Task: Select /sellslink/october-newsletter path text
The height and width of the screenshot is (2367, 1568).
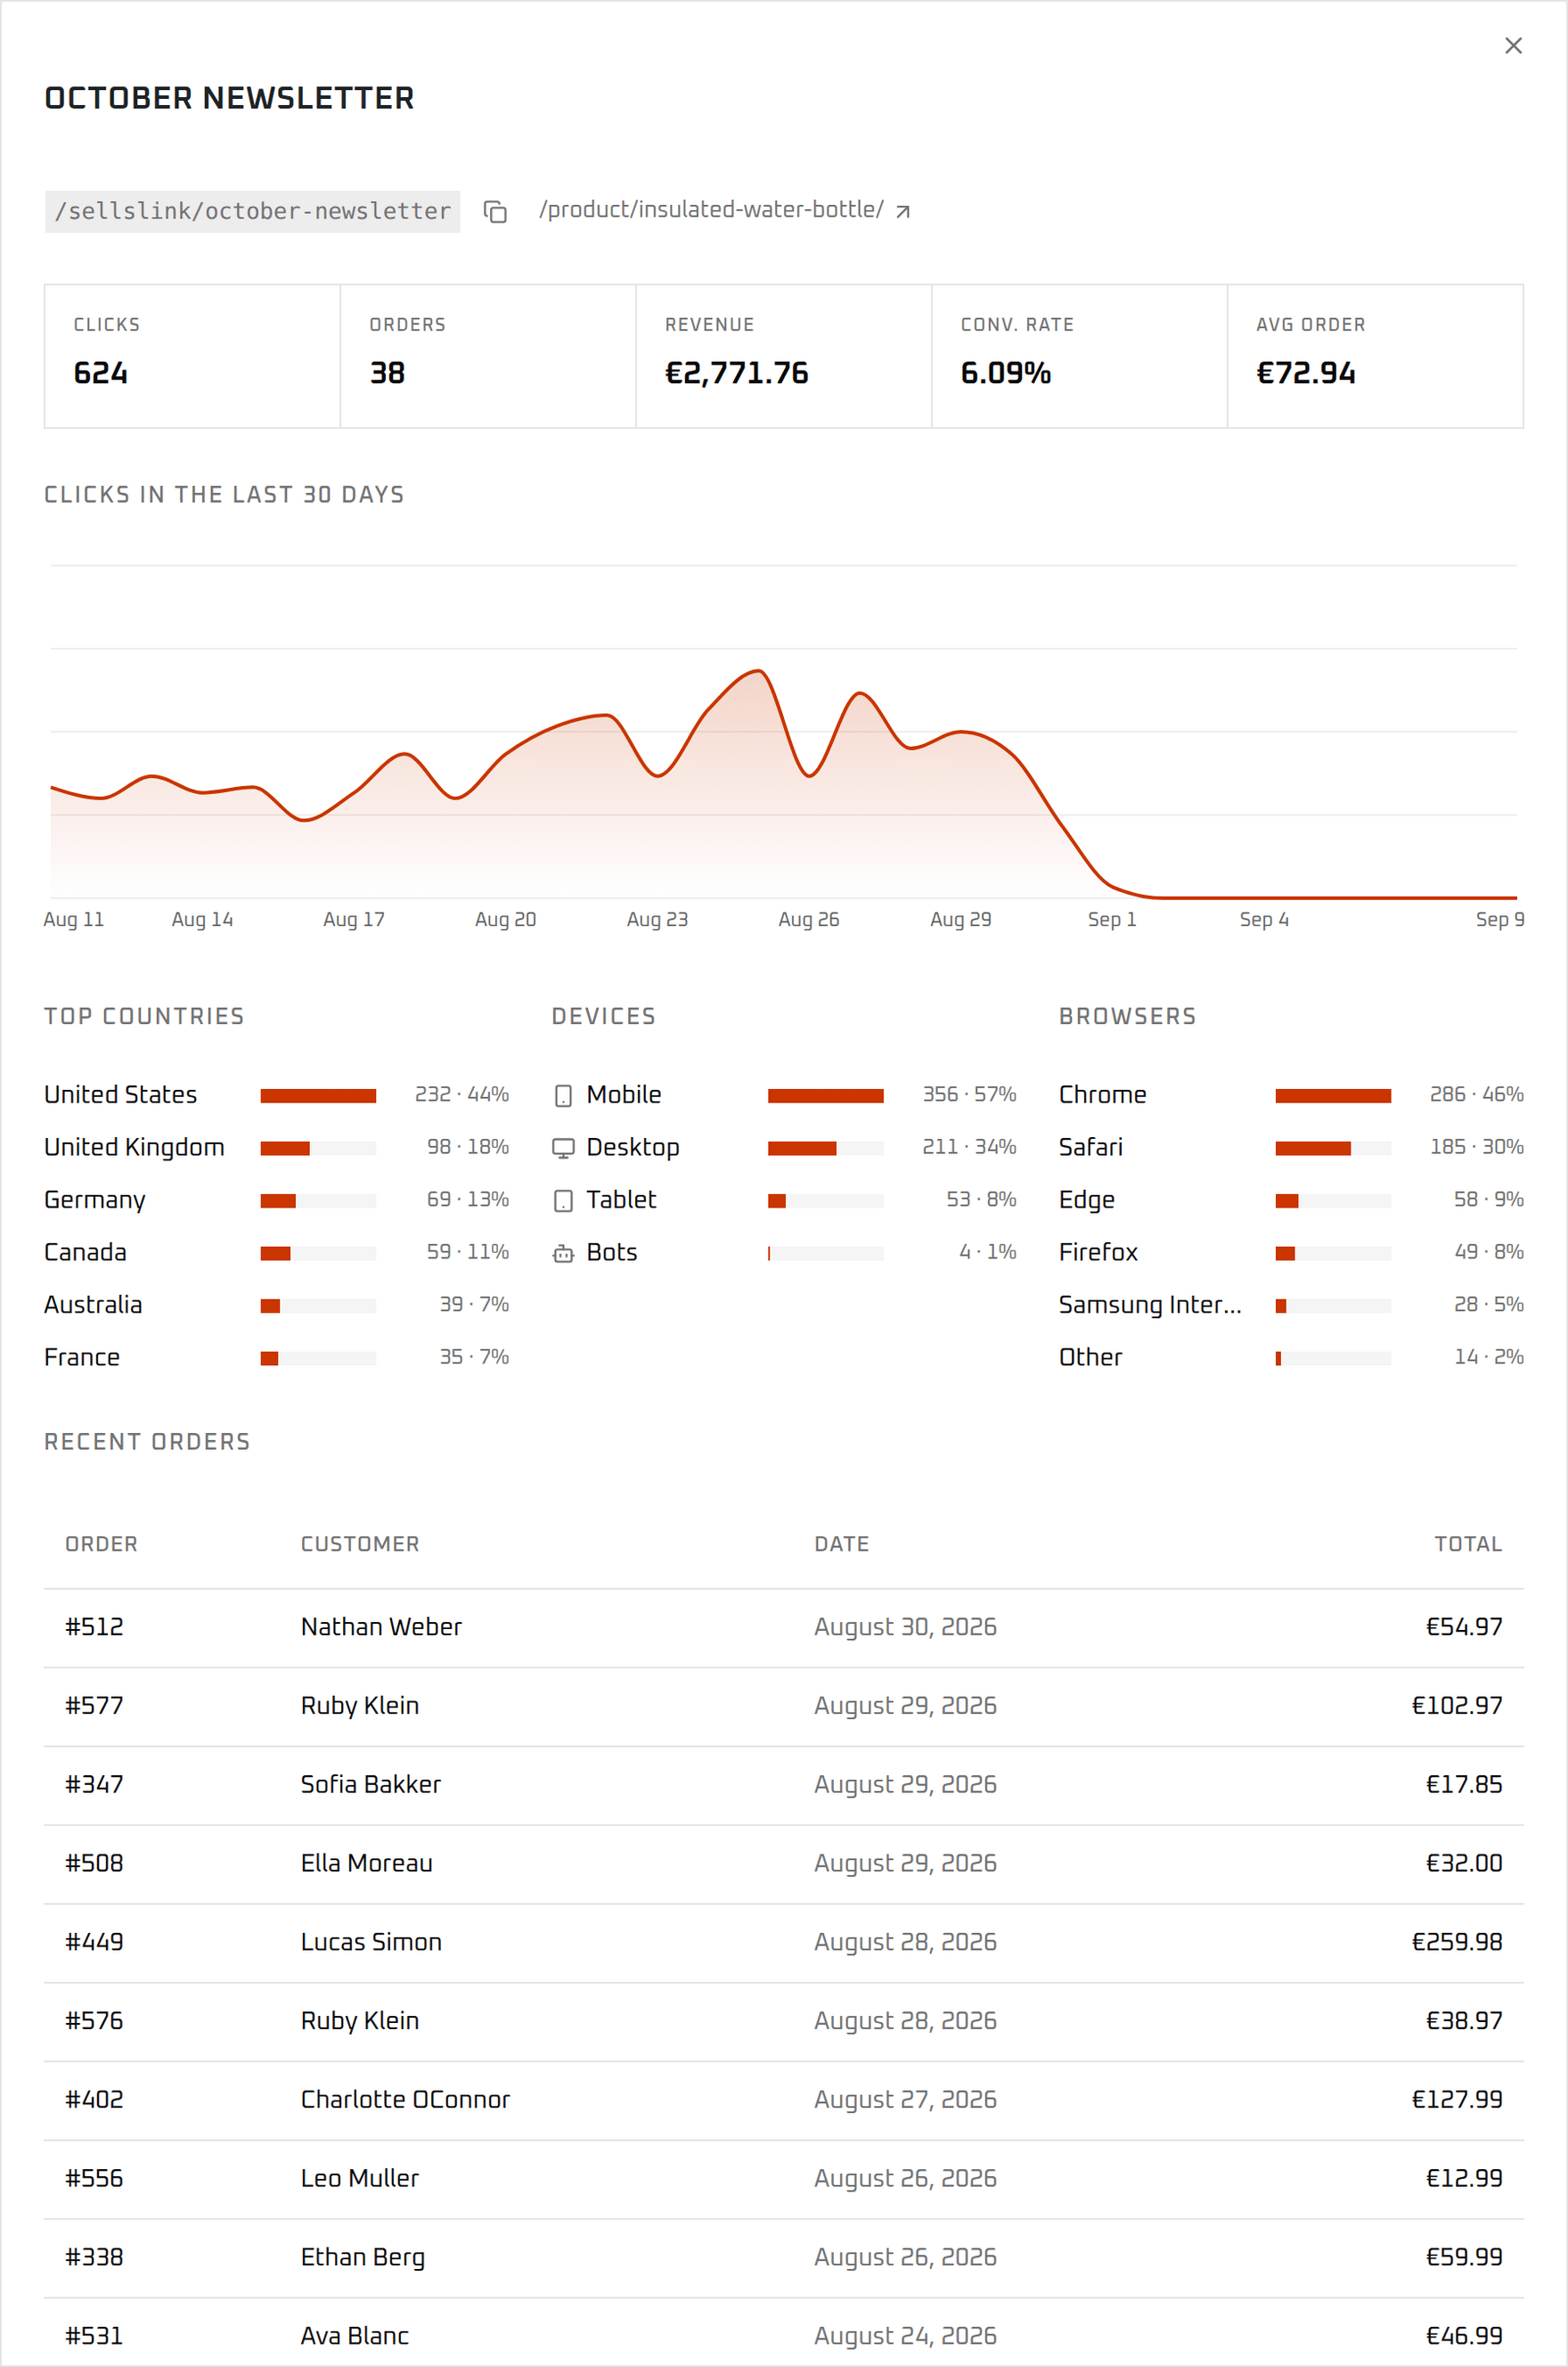Action: 252,212
